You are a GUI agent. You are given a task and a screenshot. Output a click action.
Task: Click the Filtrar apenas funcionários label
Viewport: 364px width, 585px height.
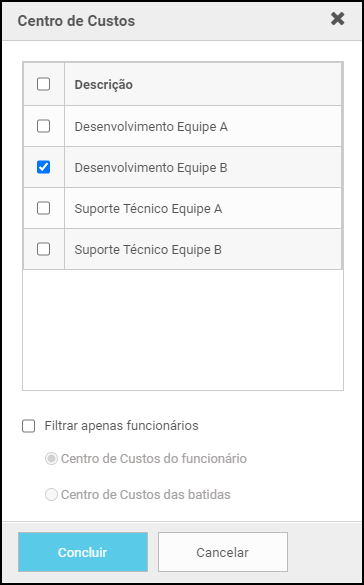[122, 426]
